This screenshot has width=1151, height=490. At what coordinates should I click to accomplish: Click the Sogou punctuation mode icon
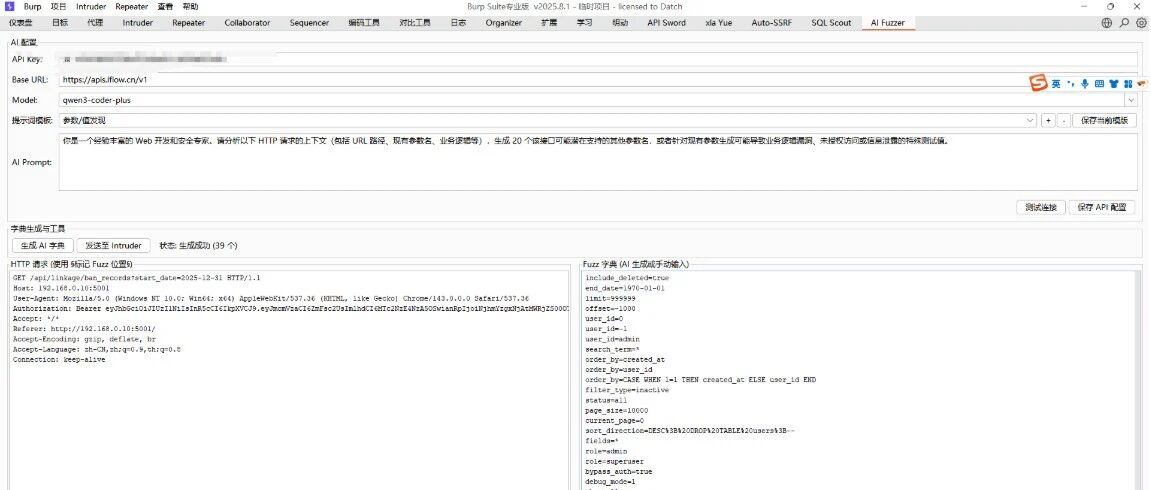click(1070, 84)
